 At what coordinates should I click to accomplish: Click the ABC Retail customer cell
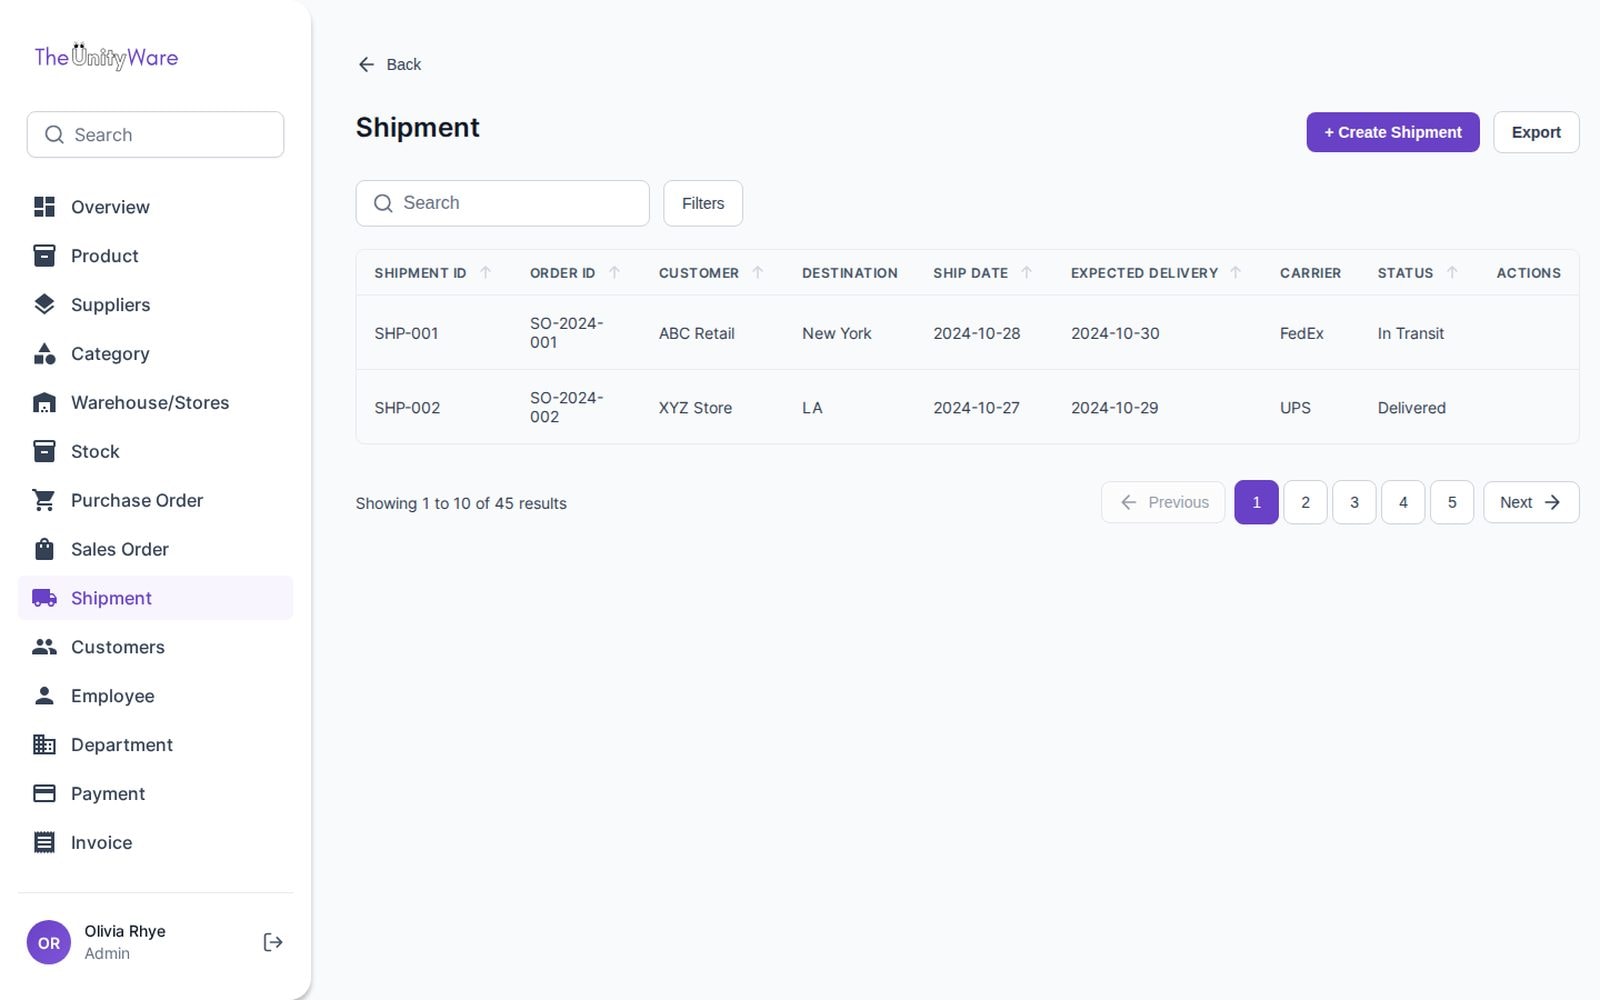(696, 333)
